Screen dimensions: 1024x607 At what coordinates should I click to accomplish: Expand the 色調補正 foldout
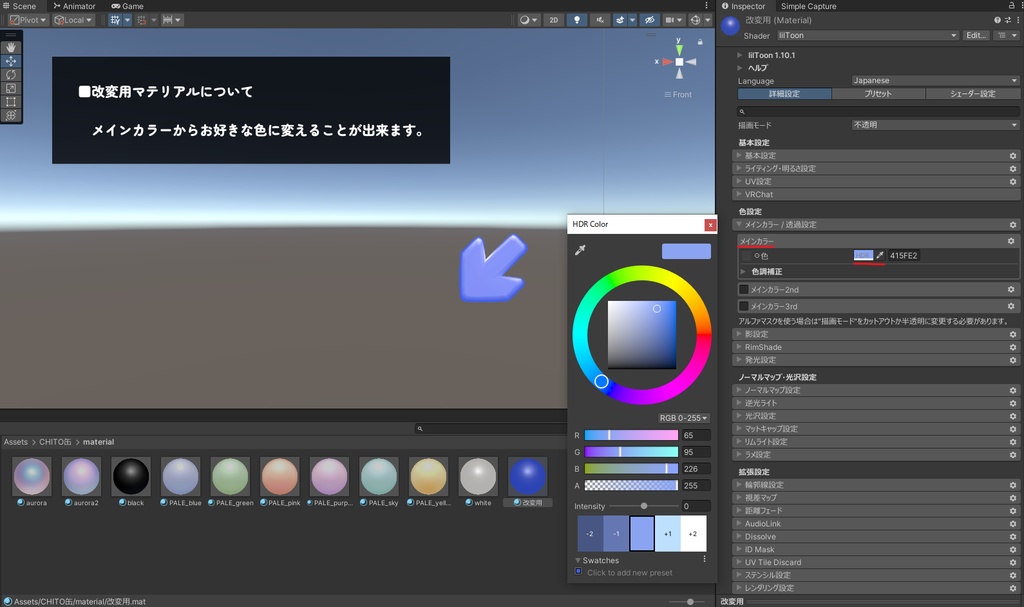[x=743, y=272]
